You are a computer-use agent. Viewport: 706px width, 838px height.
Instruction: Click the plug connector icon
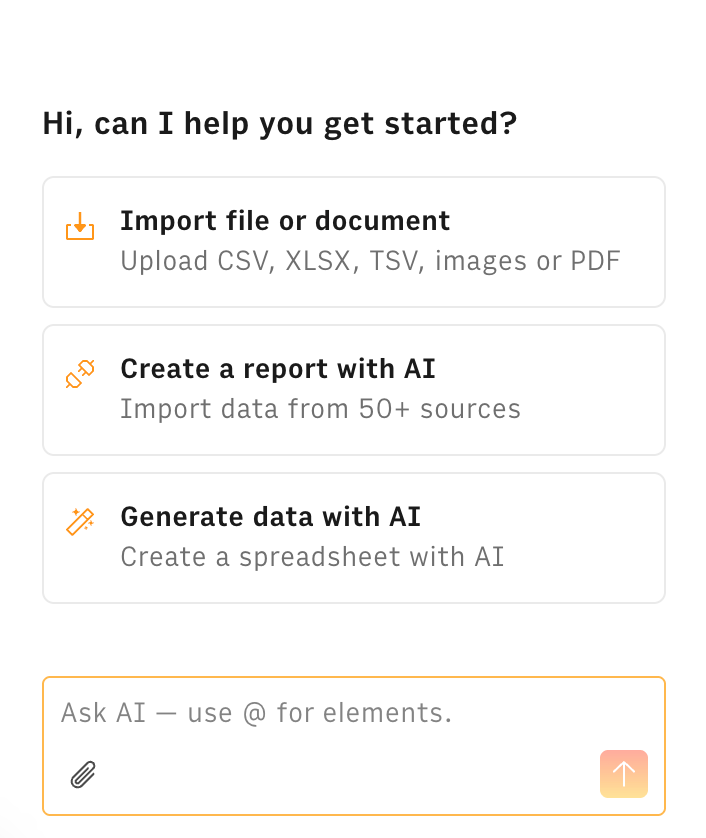coord(80,374)
